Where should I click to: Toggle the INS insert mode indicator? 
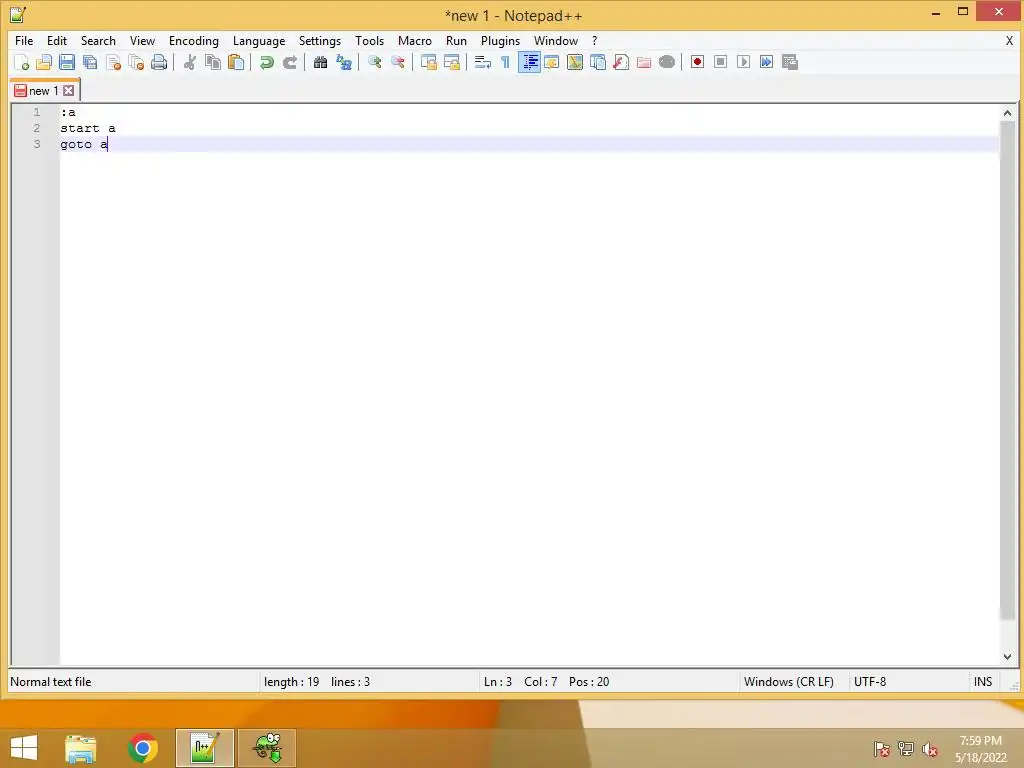point(983,682)
